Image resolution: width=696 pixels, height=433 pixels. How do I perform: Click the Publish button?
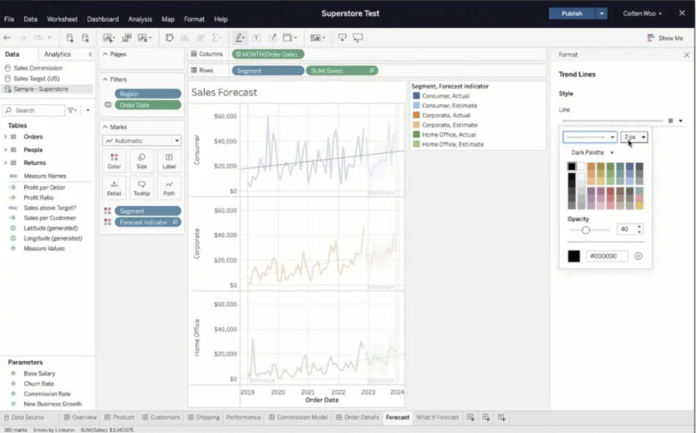point(571,14)
